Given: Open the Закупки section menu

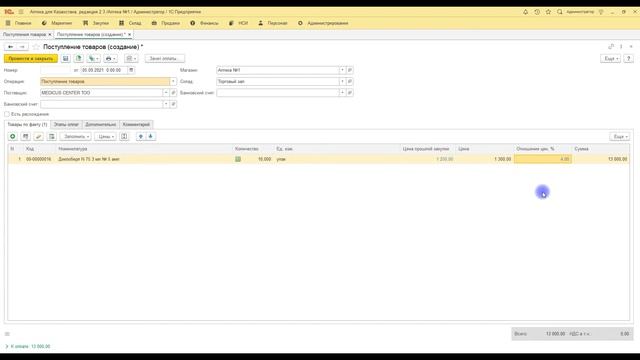Looking at the screenshot, I should click(96, 23).
